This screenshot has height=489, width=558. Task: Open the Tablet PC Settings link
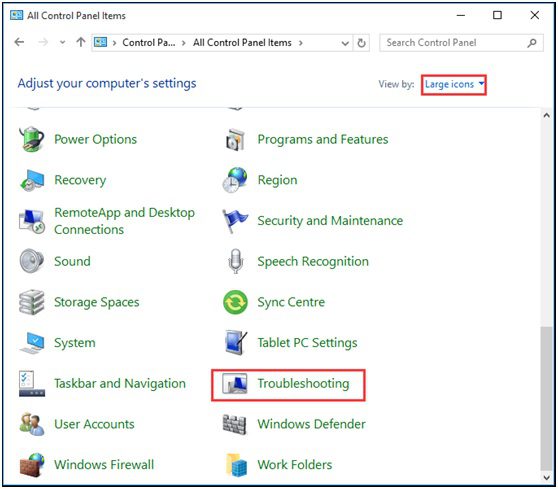pos(307,343)
